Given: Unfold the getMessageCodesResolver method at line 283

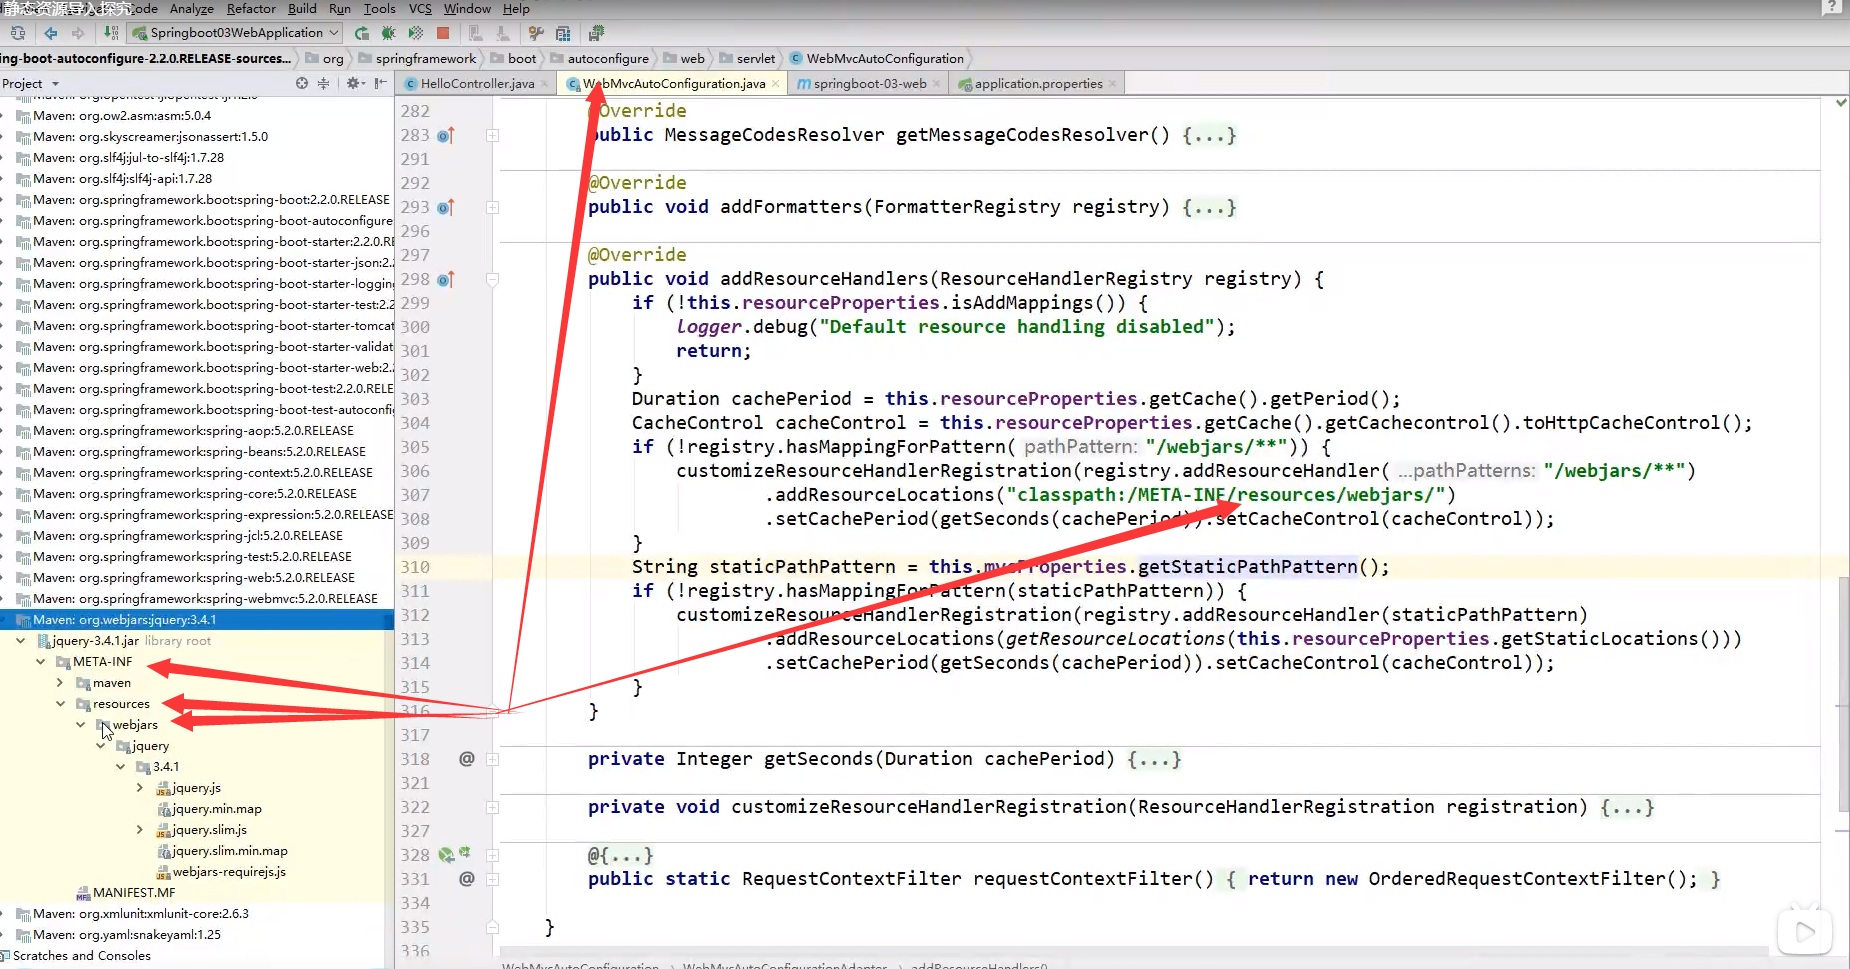Looking at the screenshot, I should click(492, 135).
